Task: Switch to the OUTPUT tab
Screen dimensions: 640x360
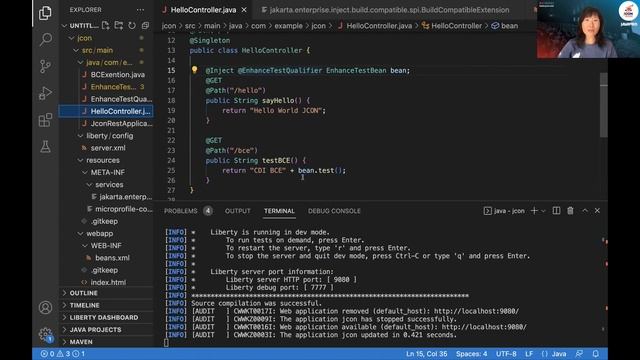Action: coord(238,211)
